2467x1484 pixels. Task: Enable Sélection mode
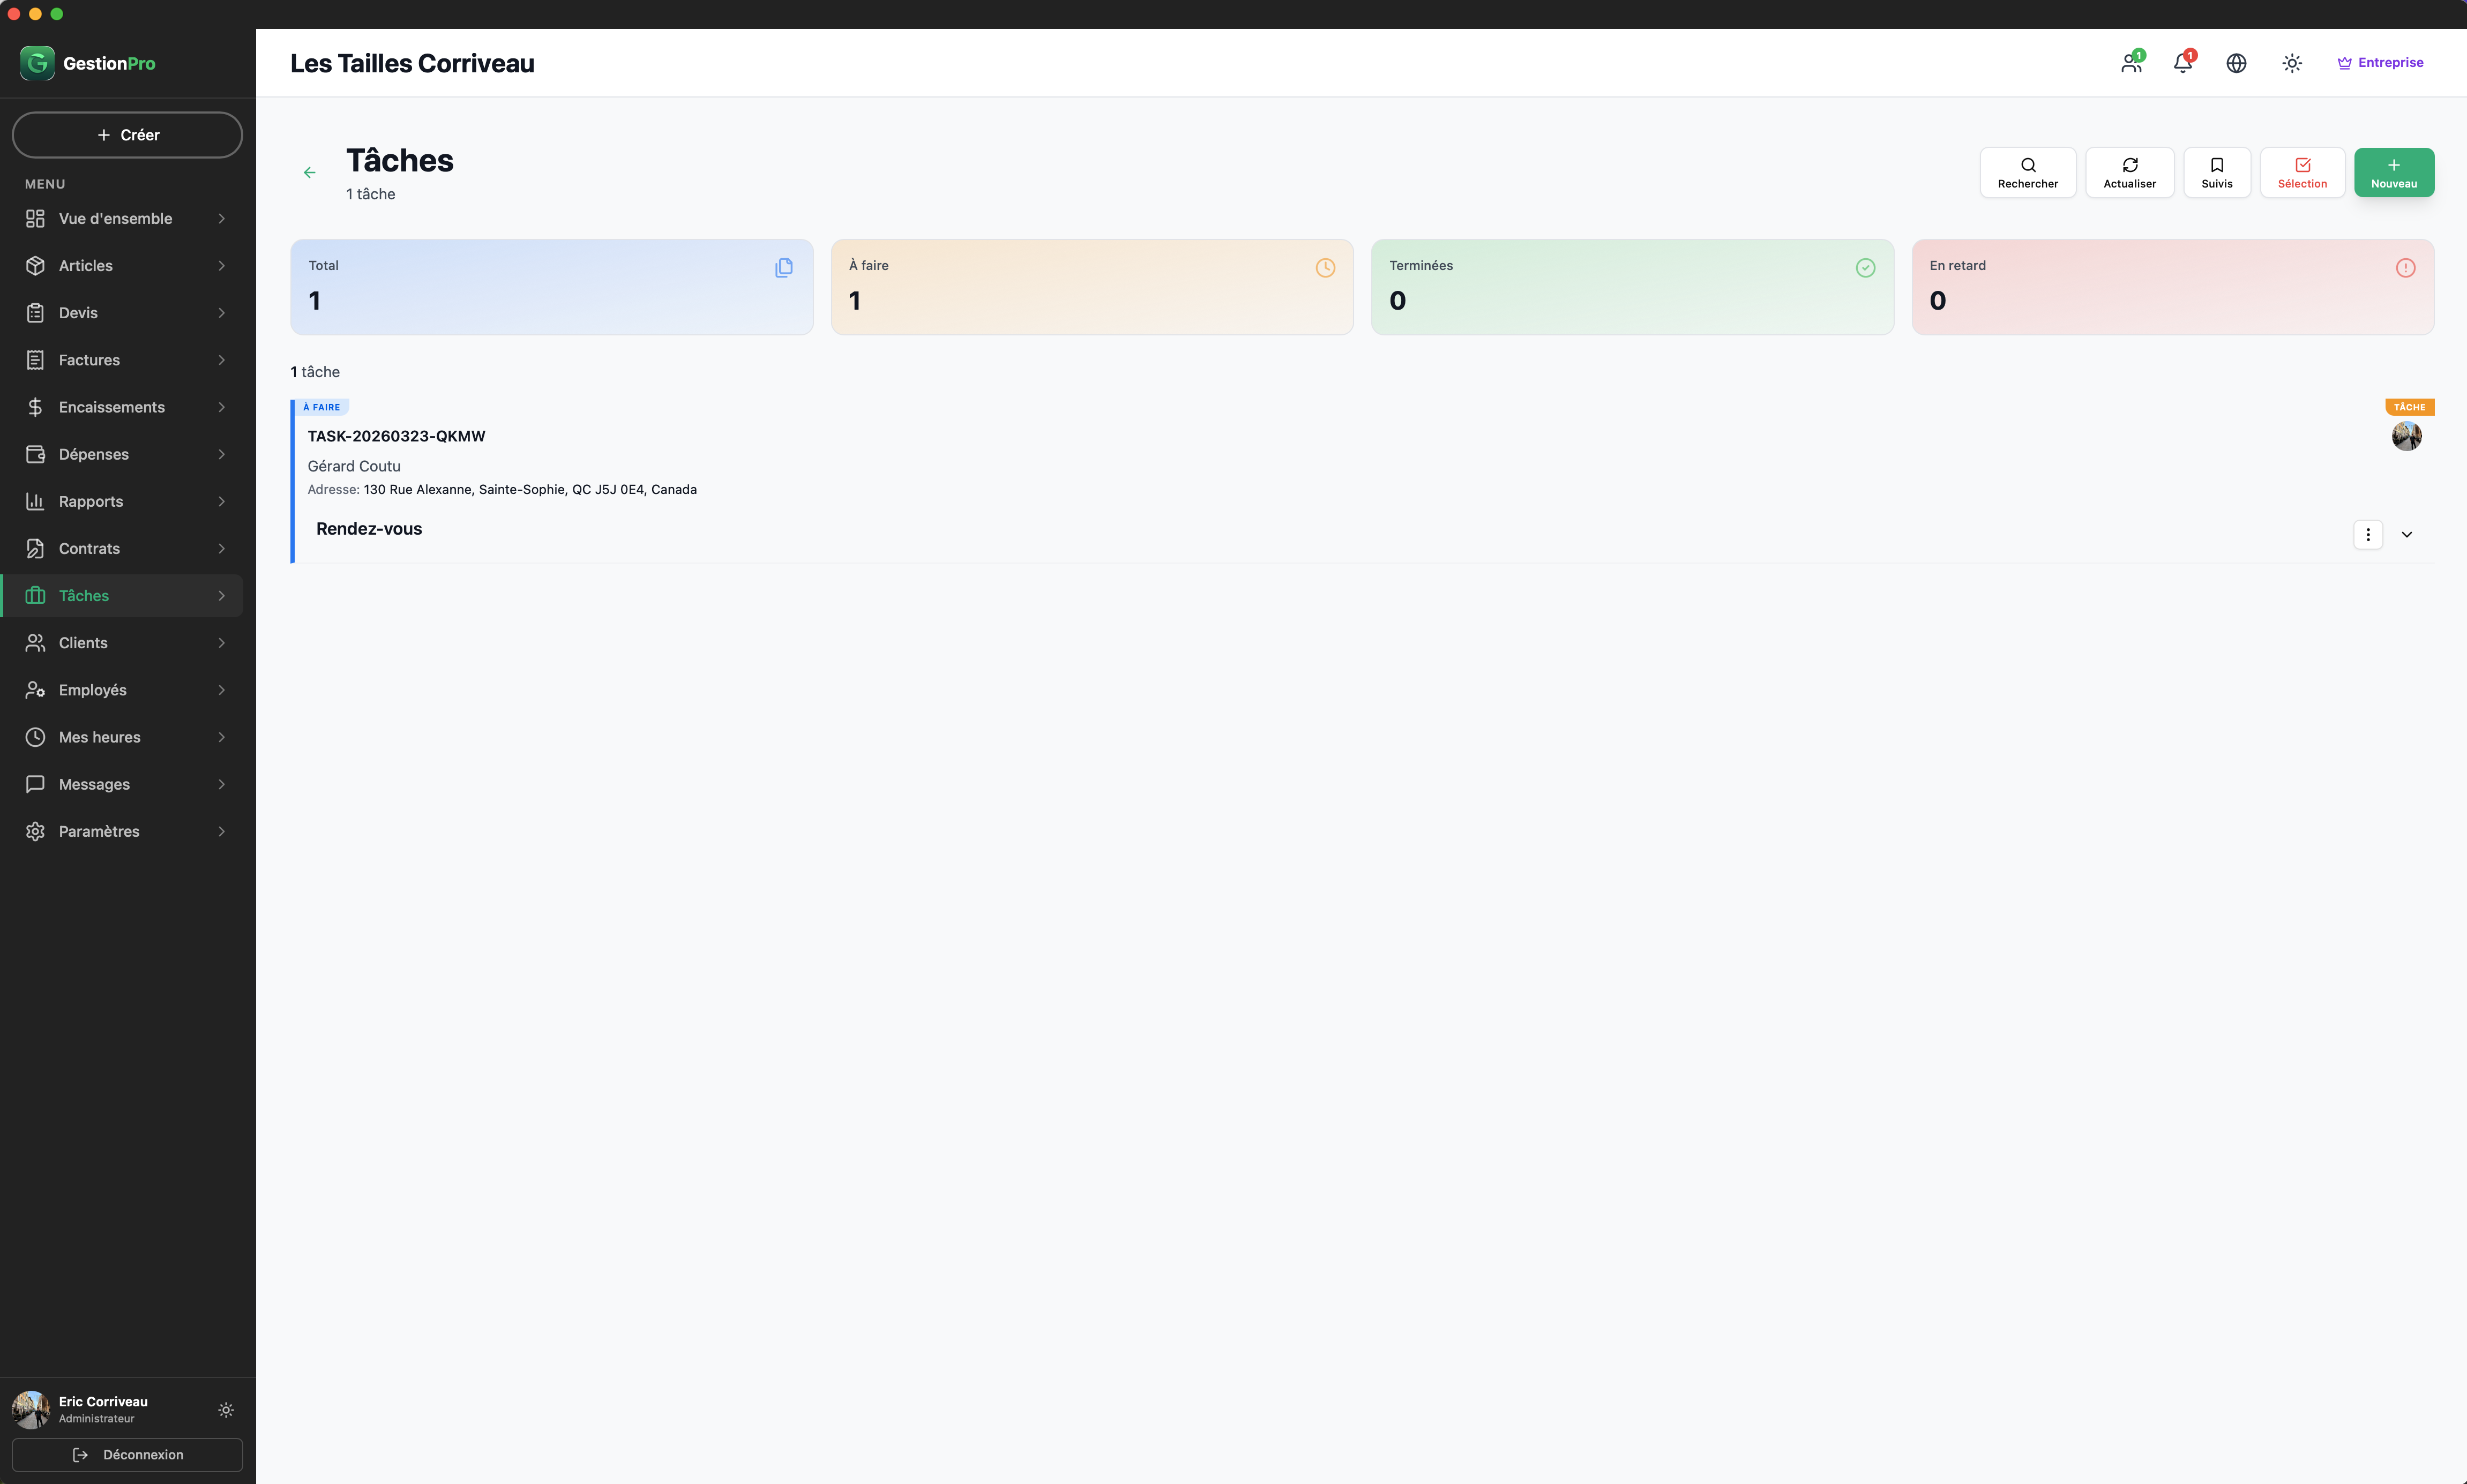2302,173
